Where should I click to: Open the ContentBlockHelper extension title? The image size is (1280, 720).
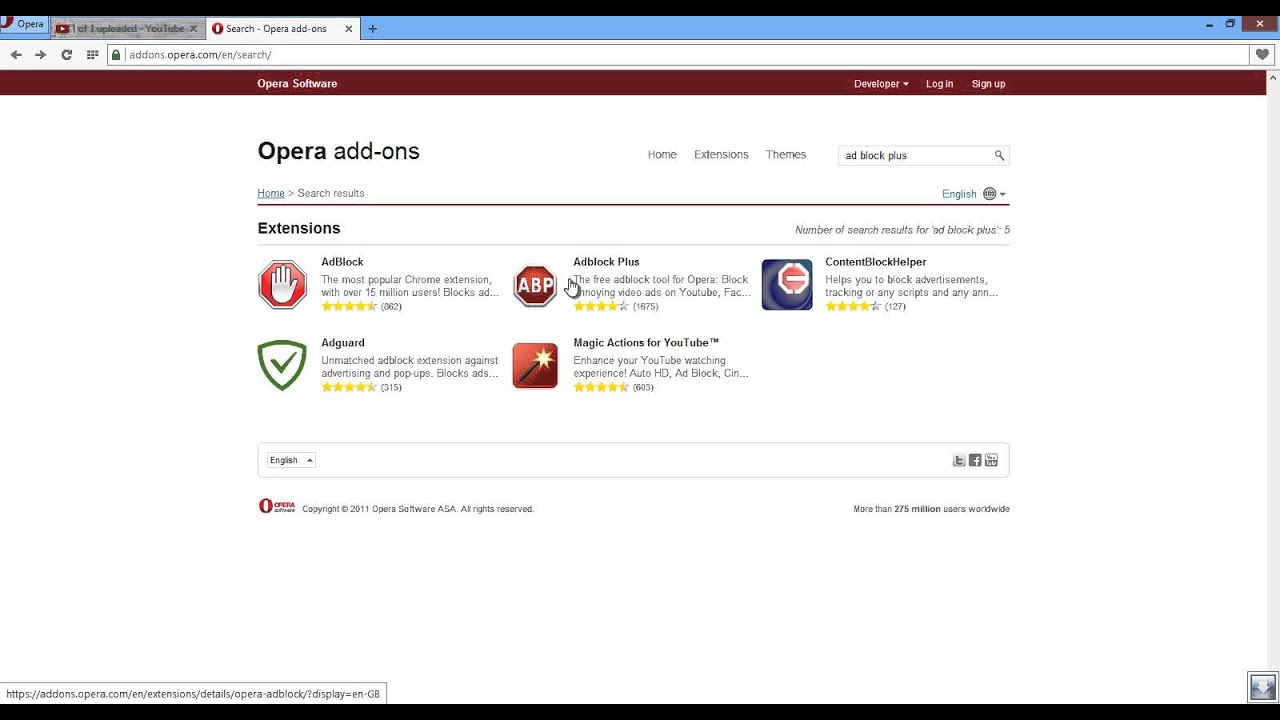click(x=876, y=262)
